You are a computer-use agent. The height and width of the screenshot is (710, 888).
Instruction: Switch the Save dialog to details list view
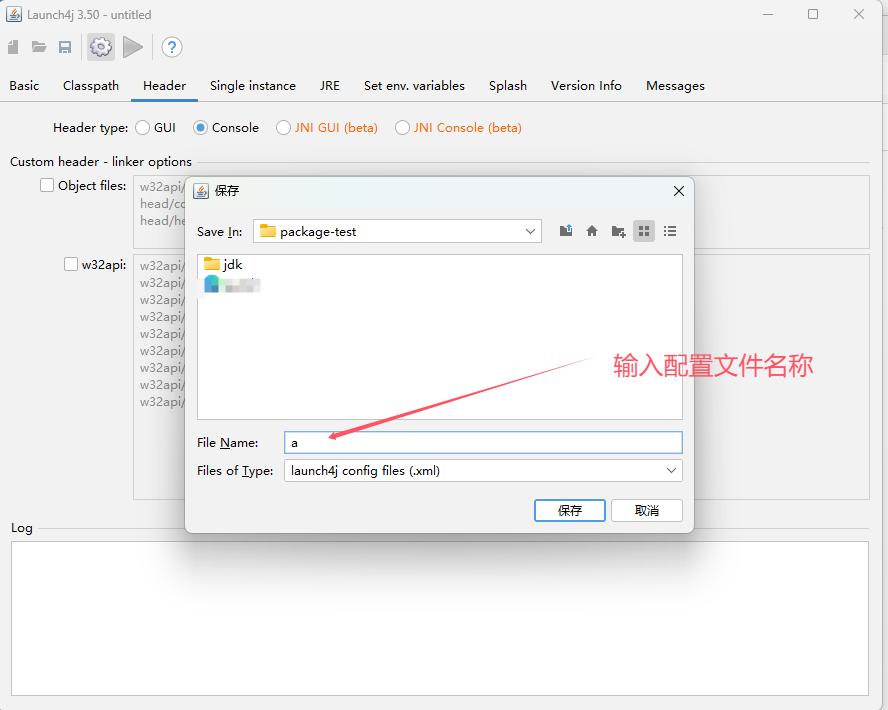pos(670,231)
